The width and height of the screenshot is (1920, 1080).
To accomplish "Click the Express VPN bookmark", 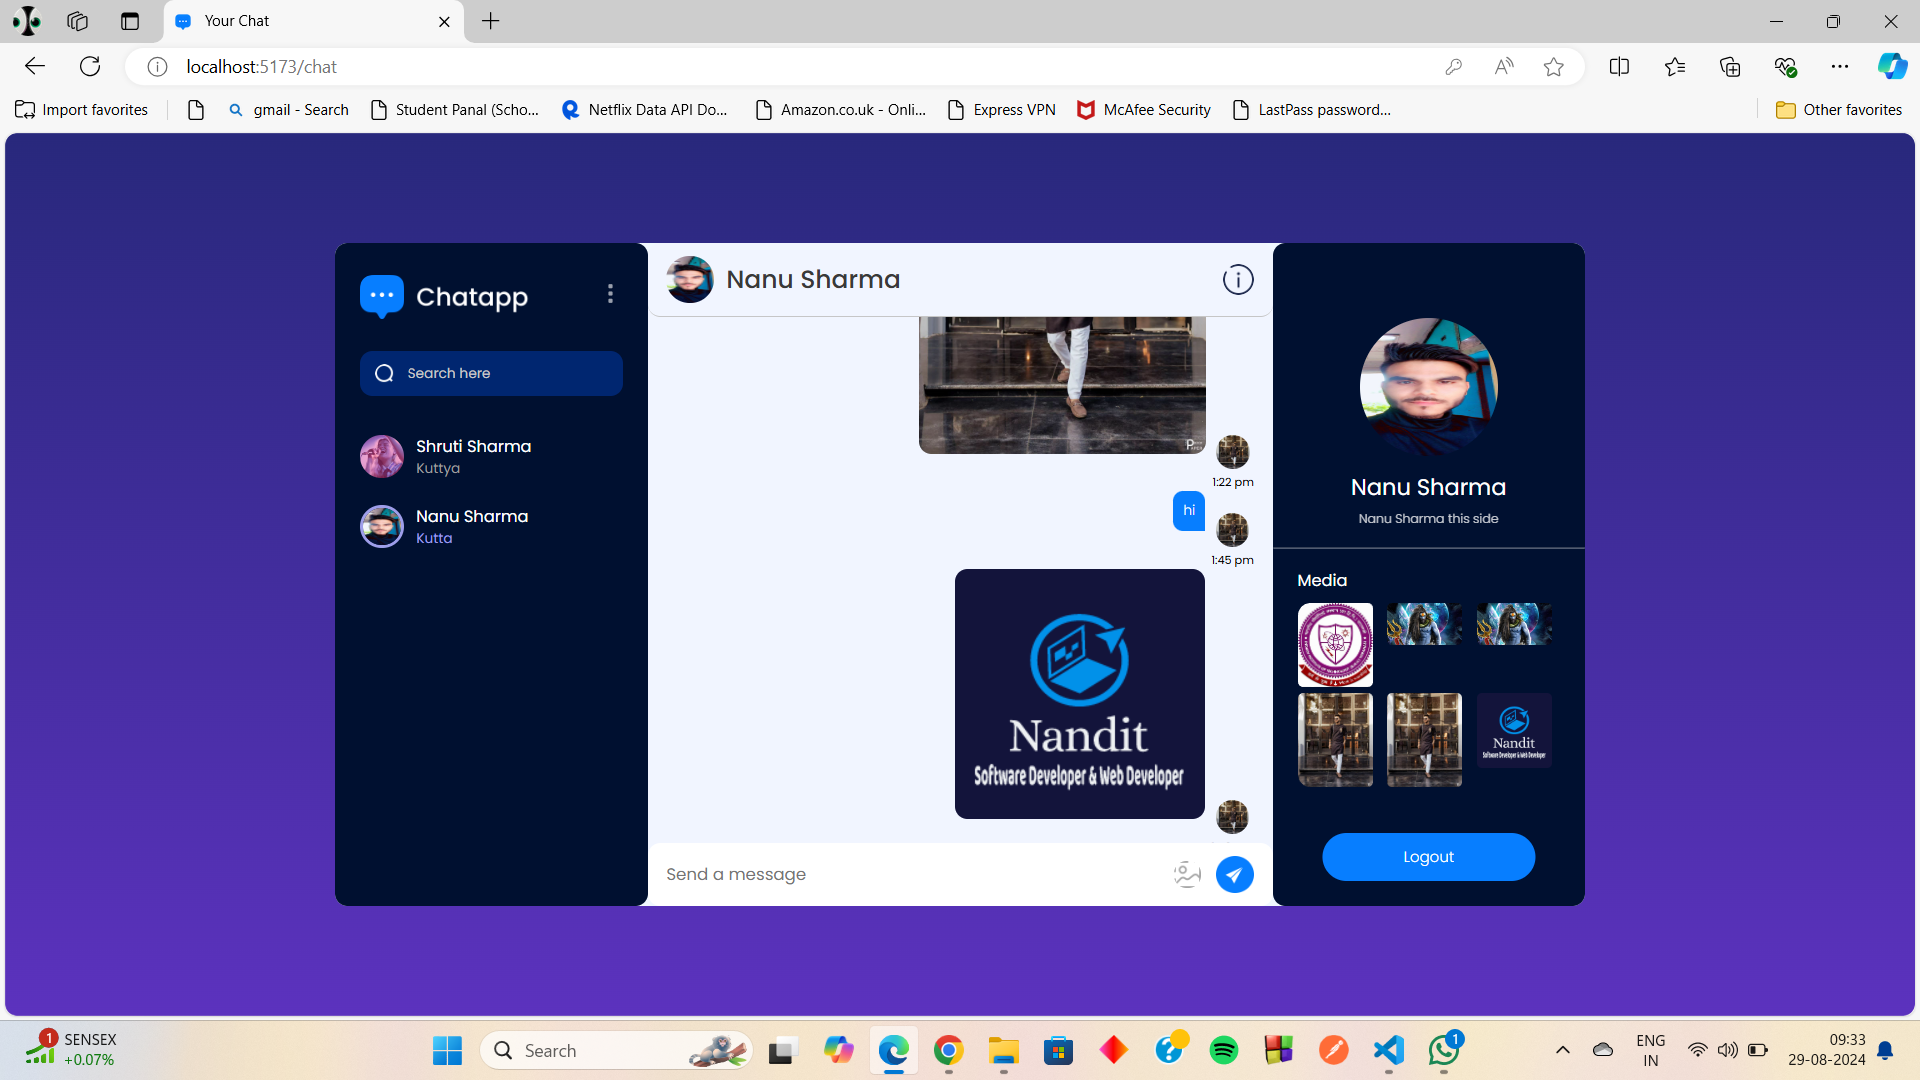I will (x=1002, y=110).
